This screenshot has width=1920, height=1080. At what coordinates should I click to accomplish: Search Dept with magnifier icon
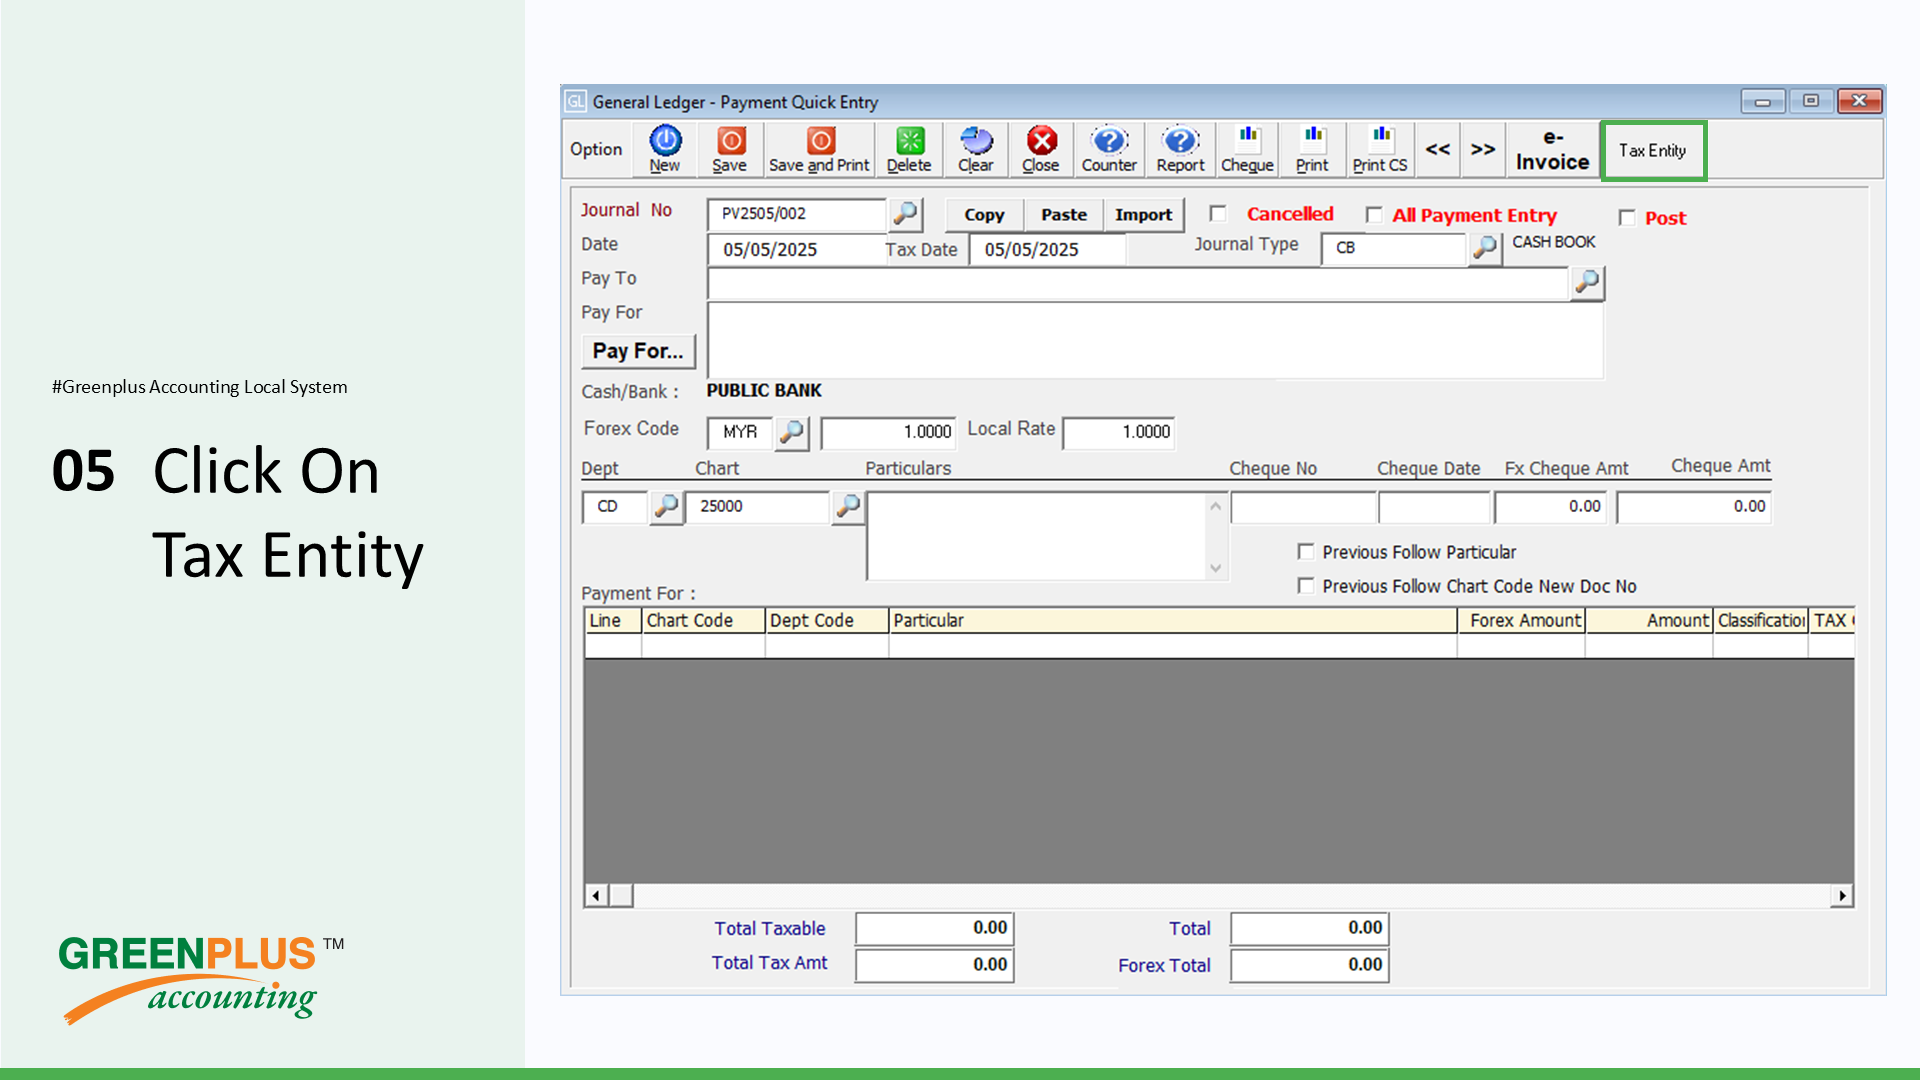pos(666,507)
